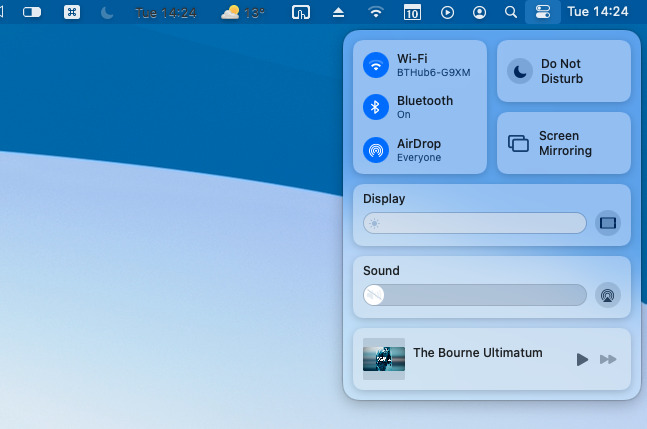Image resolution: width=647 pixels, height=429 pixels.
Task: Toggle the Wi-Fi icon in Control Center
Action: point(376,65)
